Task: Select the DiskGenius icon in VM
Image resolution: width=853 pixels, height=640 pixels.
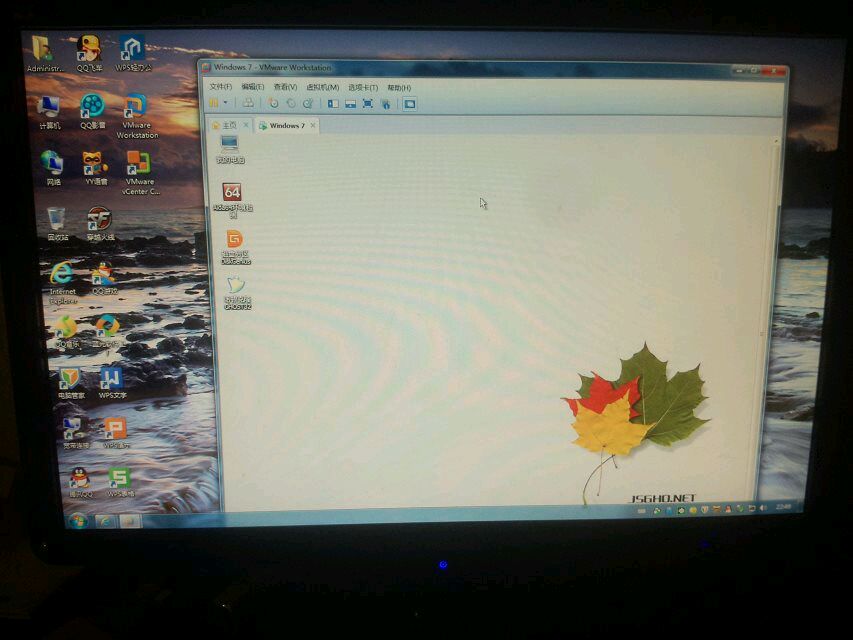Action: click(236, 247)
